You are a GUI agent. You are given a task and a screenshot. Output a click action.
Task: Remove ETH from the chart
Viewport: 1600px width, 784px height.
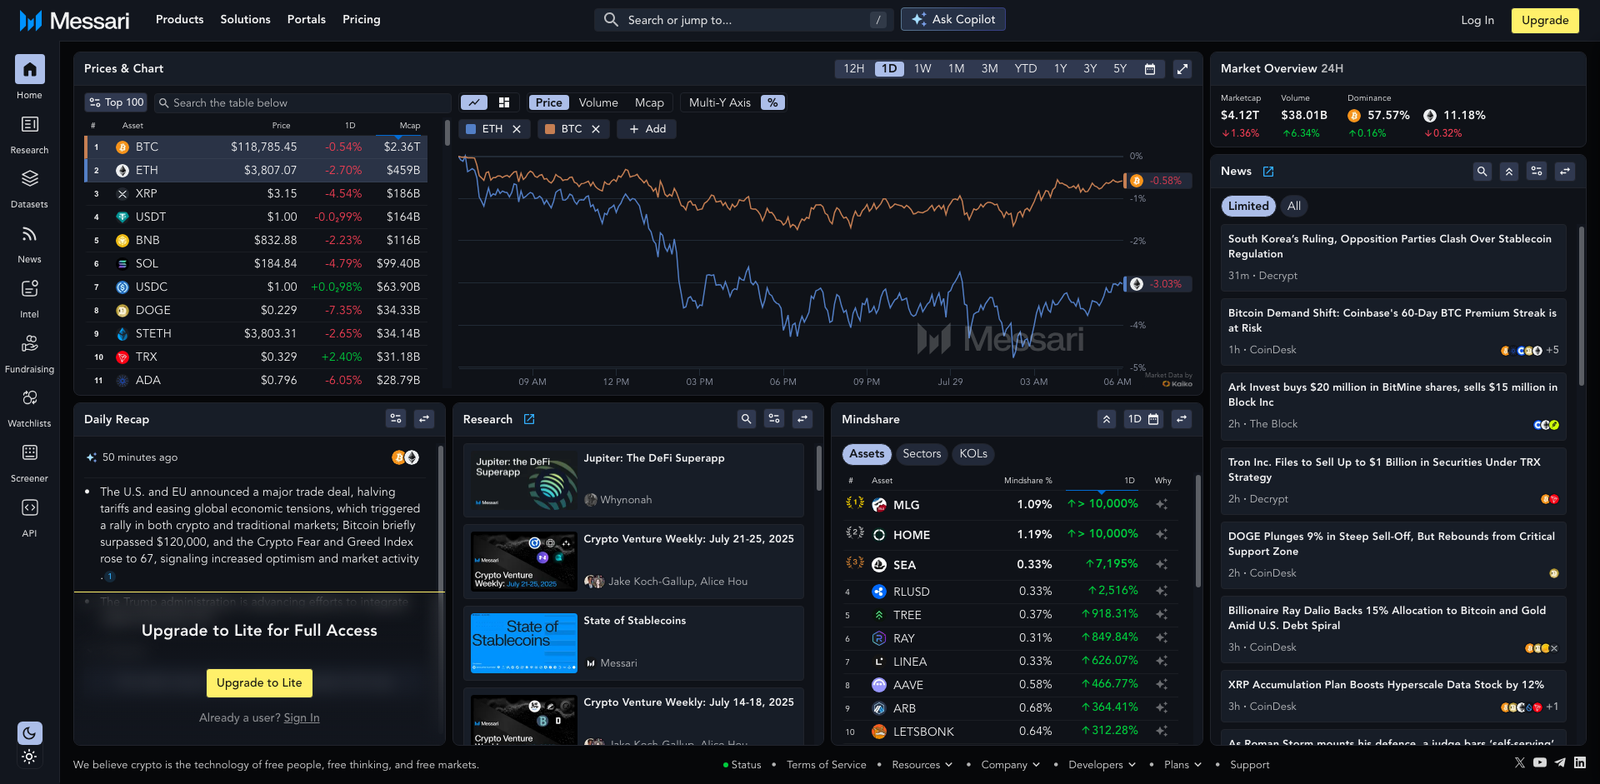coord(517,129)
